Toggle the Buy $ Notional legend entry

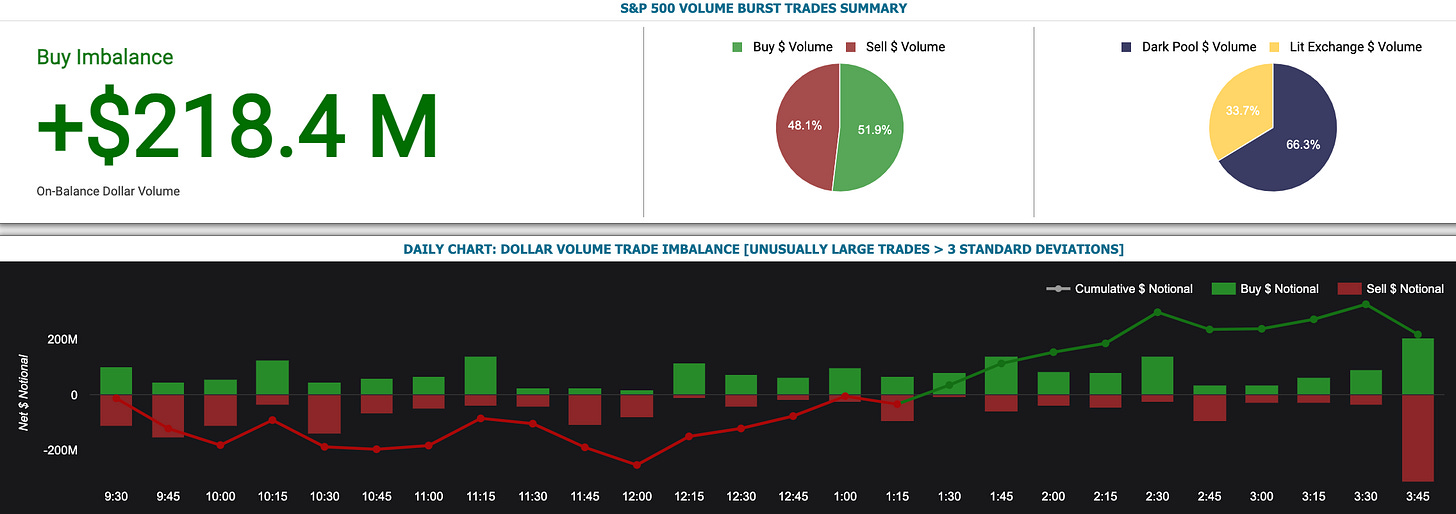tap(1265, 289)
